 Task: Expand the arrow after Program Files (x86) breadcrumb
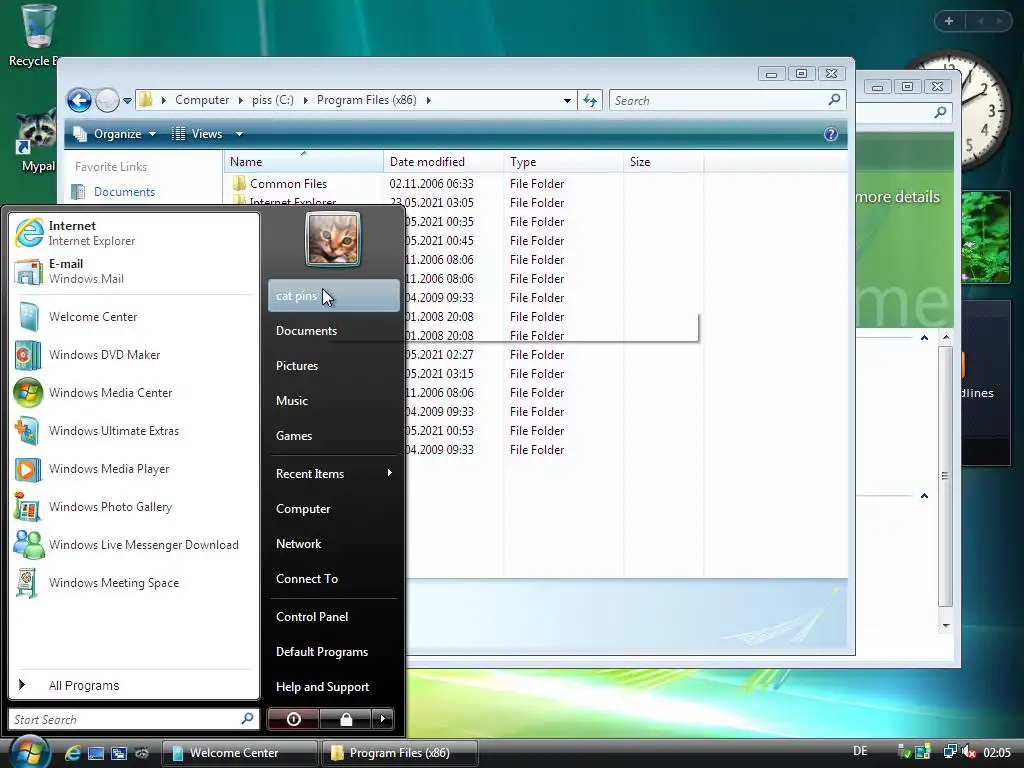[x=429, y=100]
